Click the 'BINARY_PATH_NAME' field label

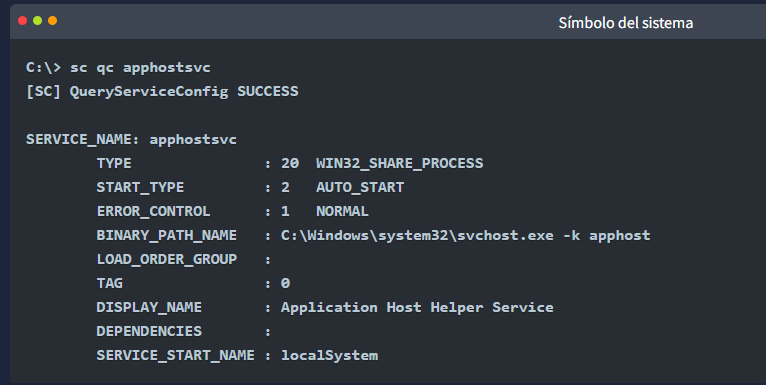(167, 235)
